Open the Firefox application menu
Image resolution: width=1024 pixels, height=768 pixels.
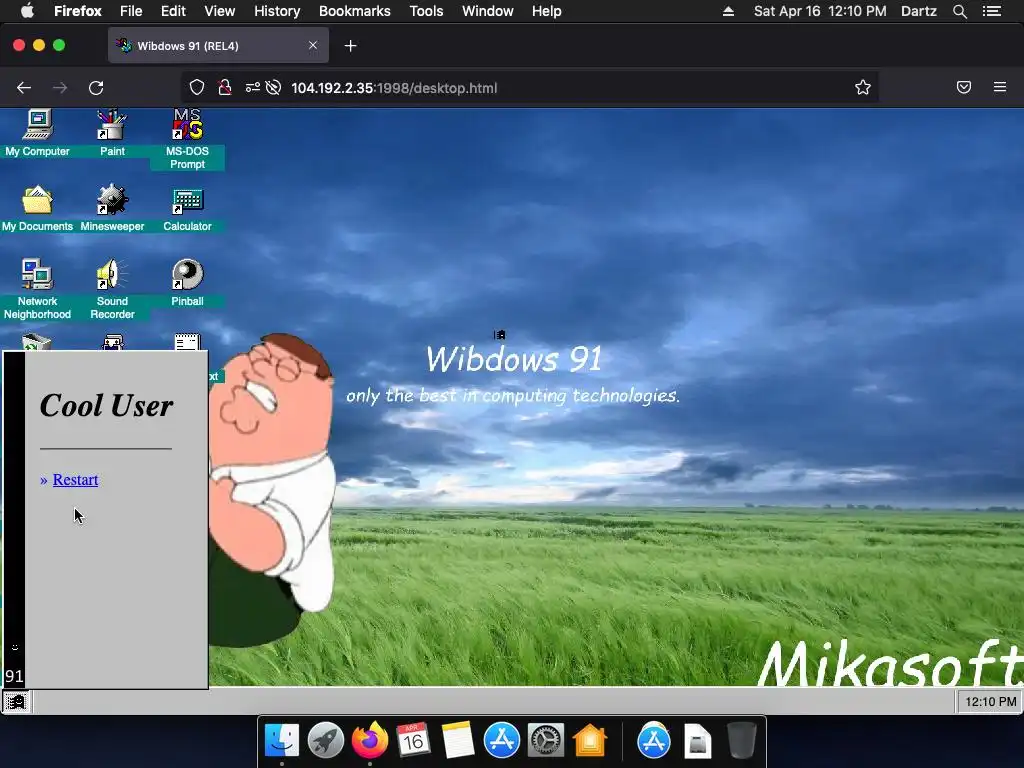click(x=78, y=11)
